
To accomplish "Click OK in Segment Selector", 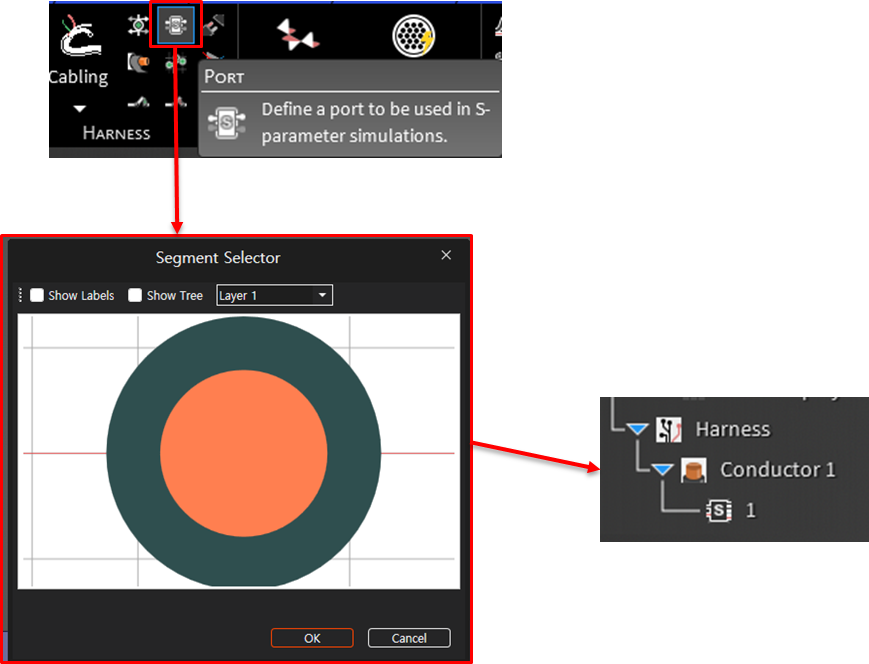I will [x=312, y=638].
